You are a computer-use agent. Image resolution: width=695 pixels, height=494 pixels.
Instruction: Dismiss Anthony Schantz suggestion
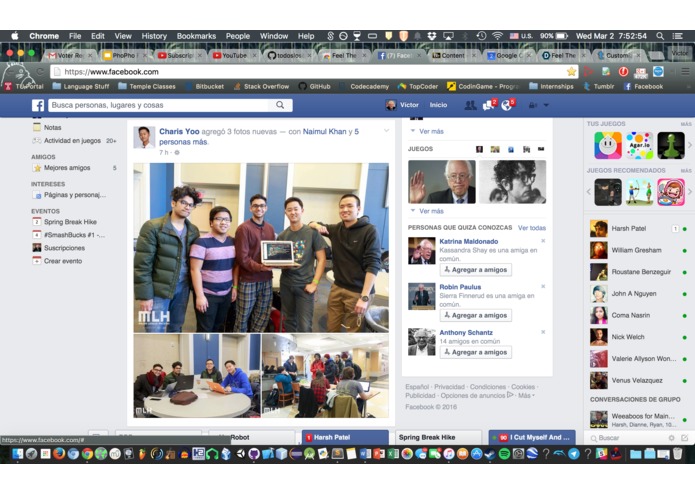(x=543, y=332)
